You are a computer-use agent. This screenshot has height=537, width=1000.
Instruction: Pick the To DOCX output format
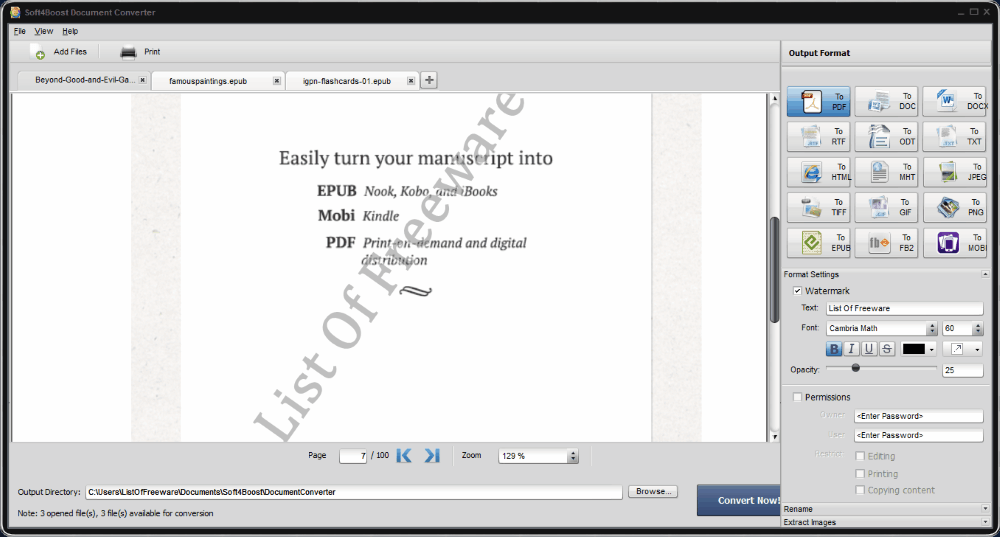[955, 101]
